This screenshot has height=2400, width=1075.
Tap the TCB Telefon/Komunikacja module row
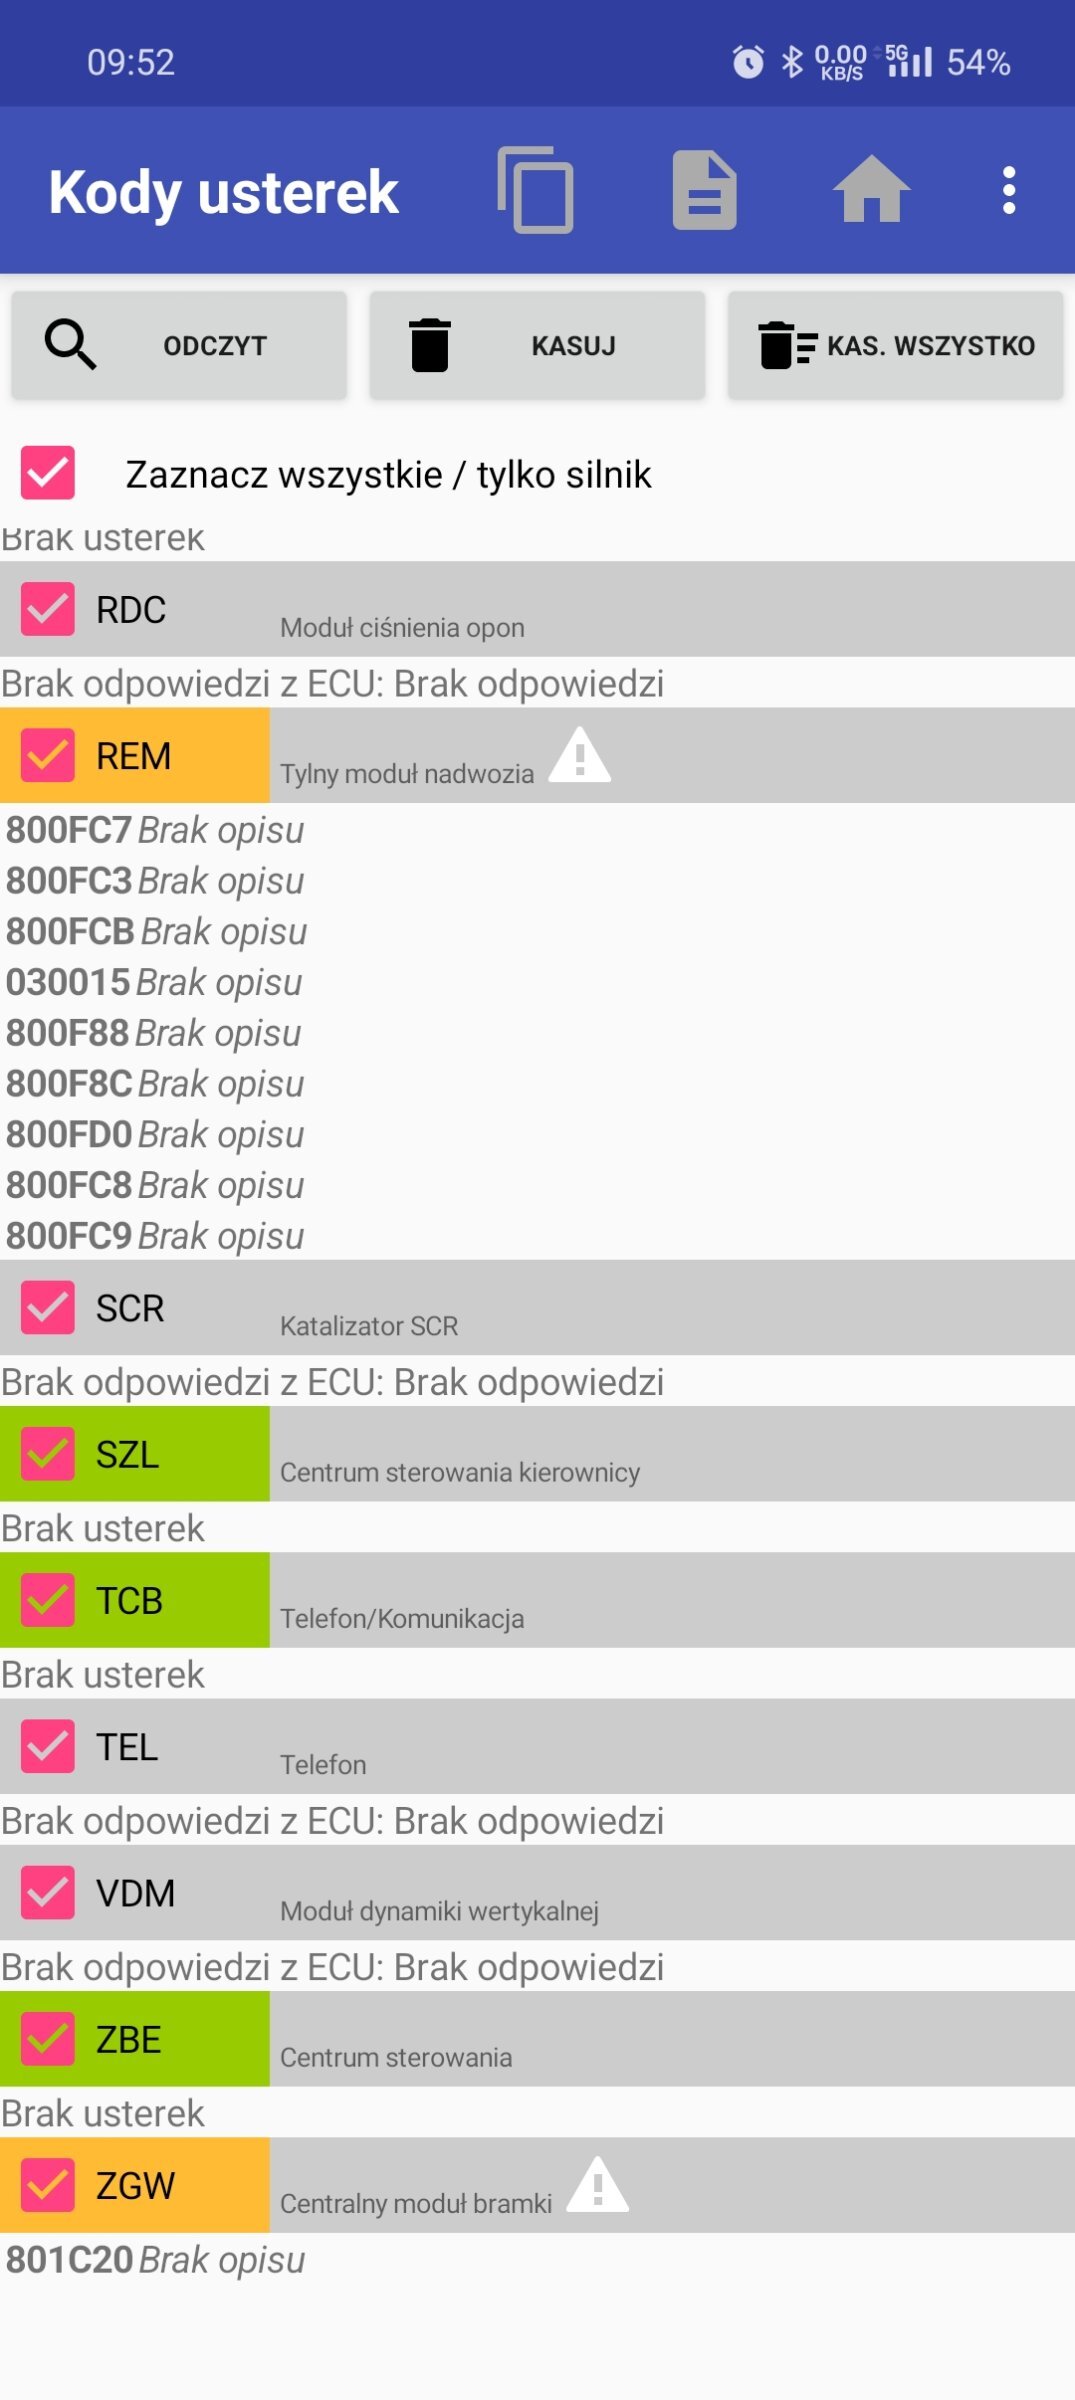click(537, 1600)
